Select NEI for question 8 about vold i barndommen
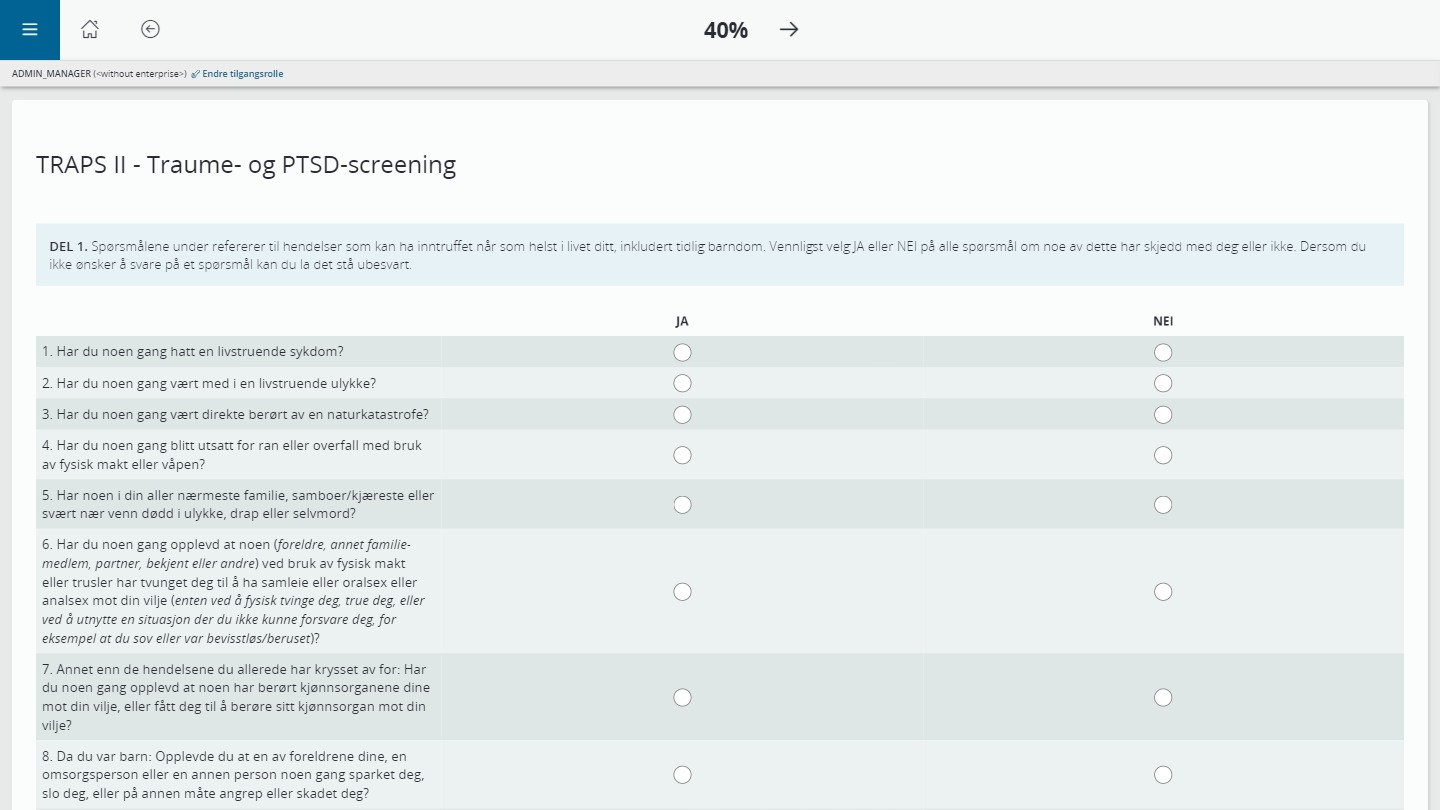 1163,774
